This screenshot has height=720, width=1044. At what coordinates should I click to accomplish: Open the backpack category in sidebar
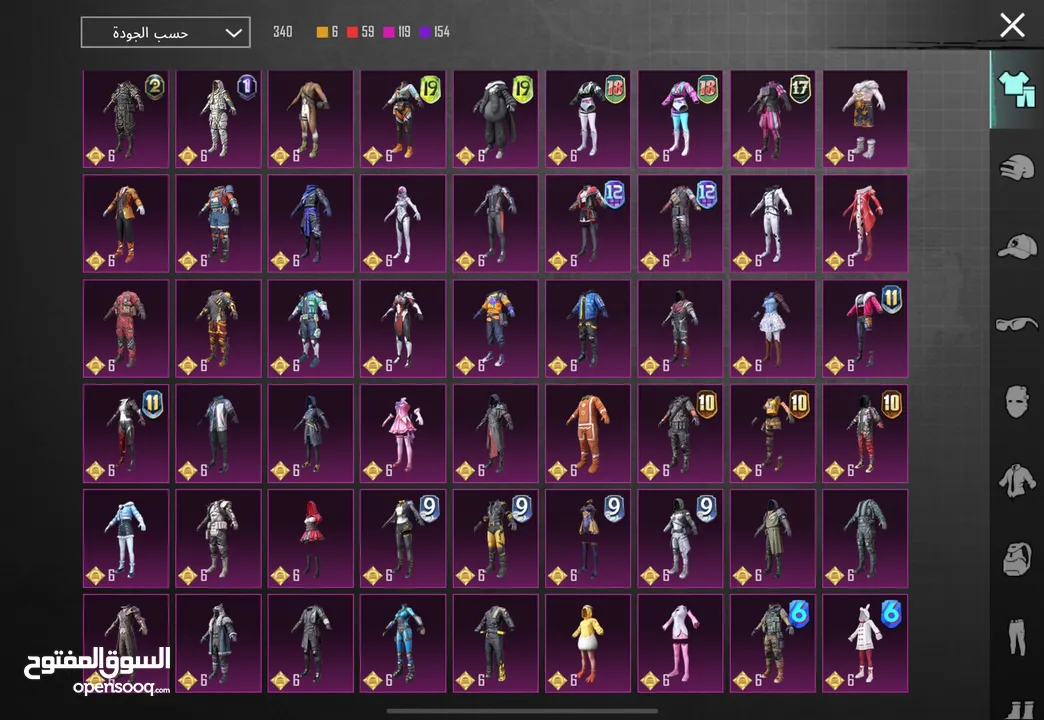(1017, 558)
